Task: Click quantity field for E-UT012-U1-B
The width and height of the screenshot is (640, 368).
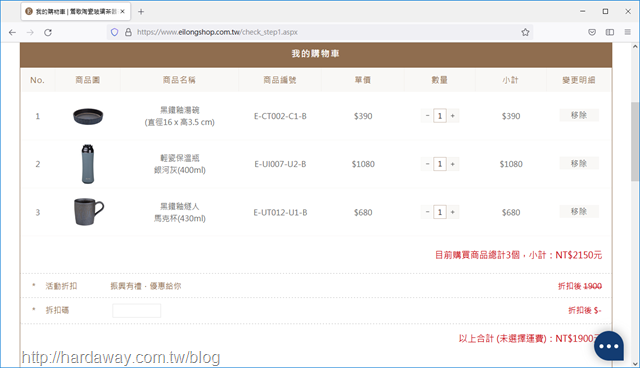Action: pyautogui.click(x=440, y=212)
